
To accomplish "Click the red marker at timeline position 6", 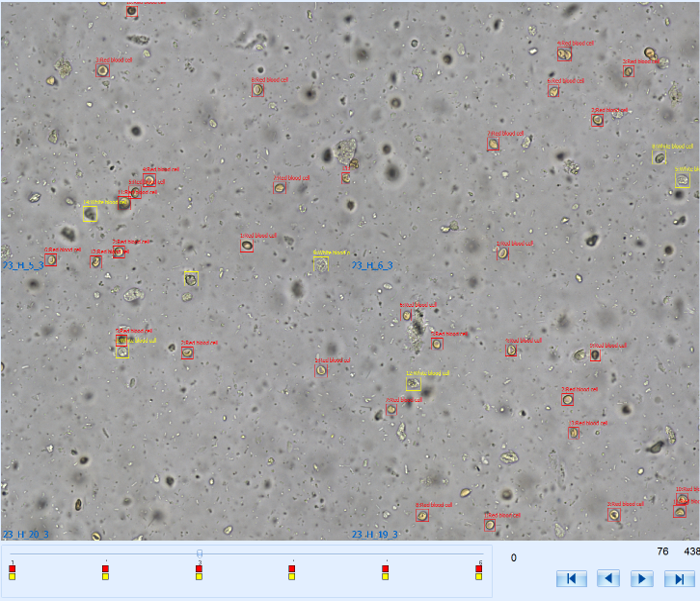I will click(x=479, y=568).
